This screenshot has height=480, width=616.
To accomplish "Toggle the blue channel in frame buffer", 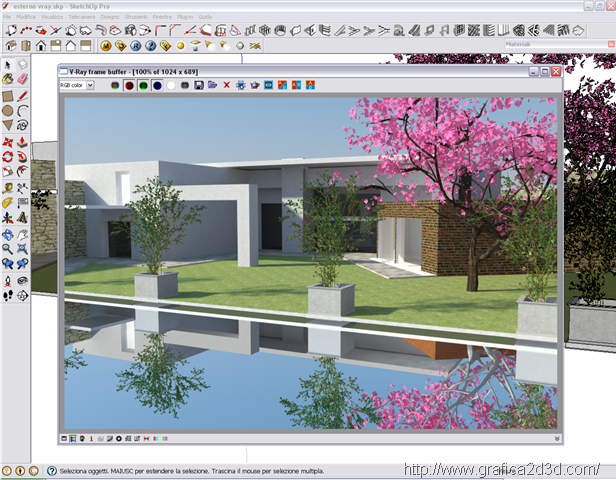I will tap(157, 86).
